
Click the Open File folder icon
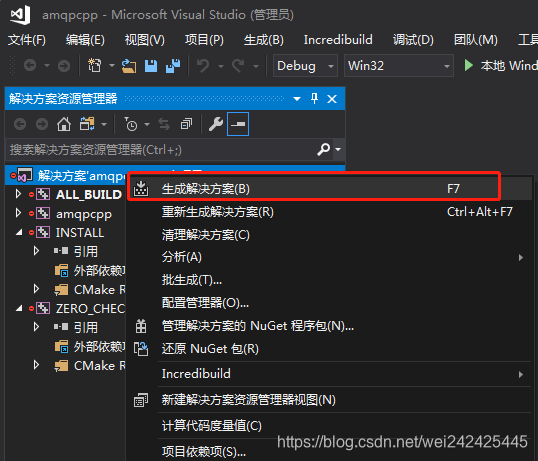click(x=129, y=66)
